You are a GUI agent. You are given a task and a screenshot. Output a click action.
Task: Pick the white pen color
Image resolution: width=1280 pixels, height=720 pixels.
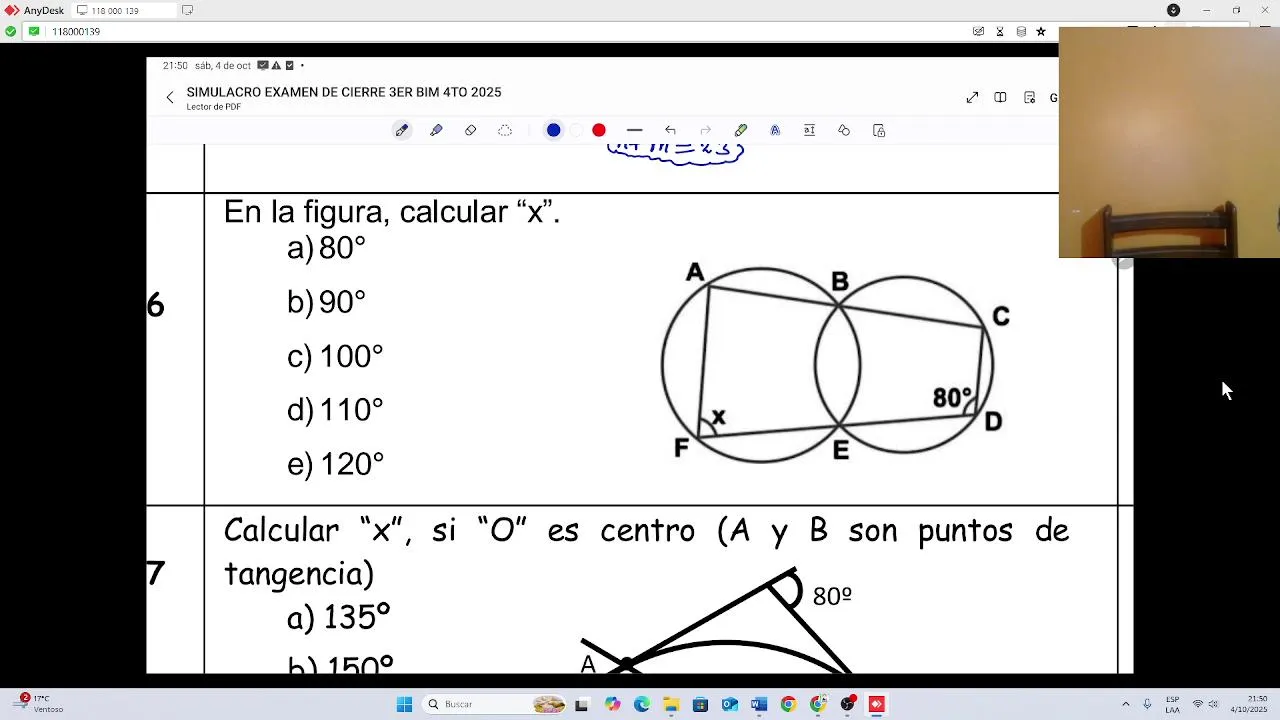[x=576, y=130]
